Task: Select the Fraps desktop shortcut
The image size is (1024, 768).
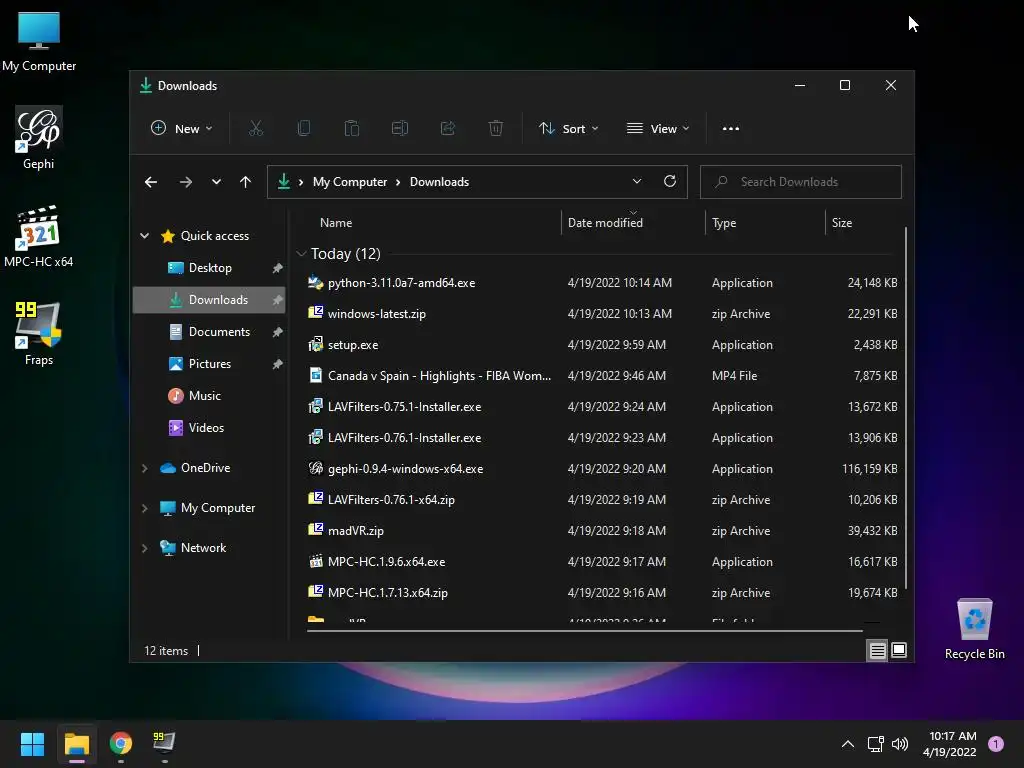Action: tap(39, 334)
